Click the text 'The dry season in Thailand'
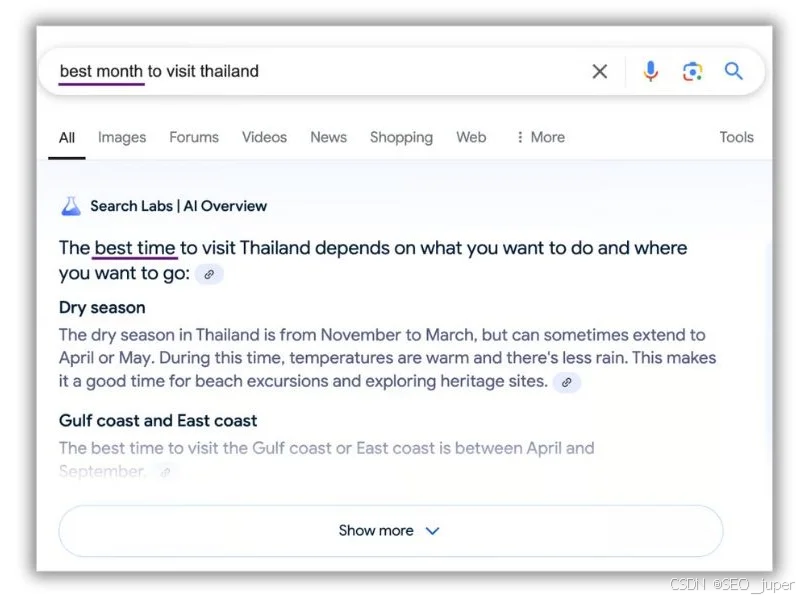The height and width of the screenshot is (600, 809). tap(159, 335)
